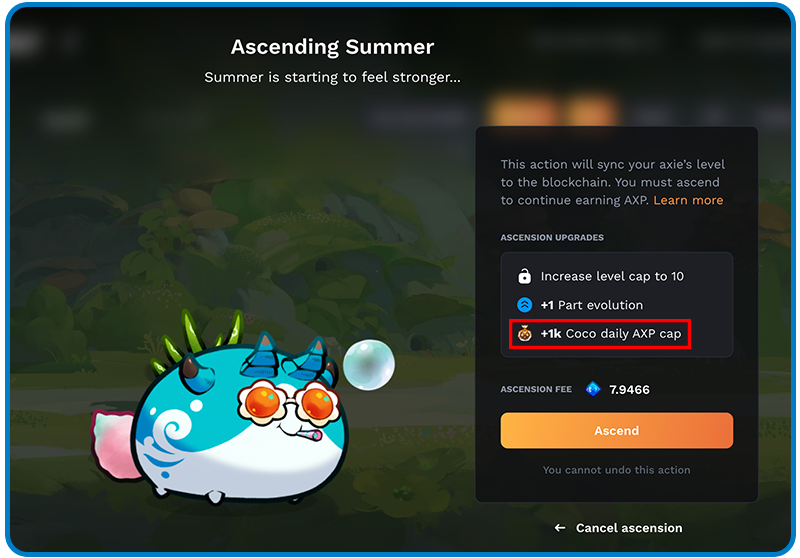Open the Learn more link
800x558 pixels.
[x=688, y=200]
